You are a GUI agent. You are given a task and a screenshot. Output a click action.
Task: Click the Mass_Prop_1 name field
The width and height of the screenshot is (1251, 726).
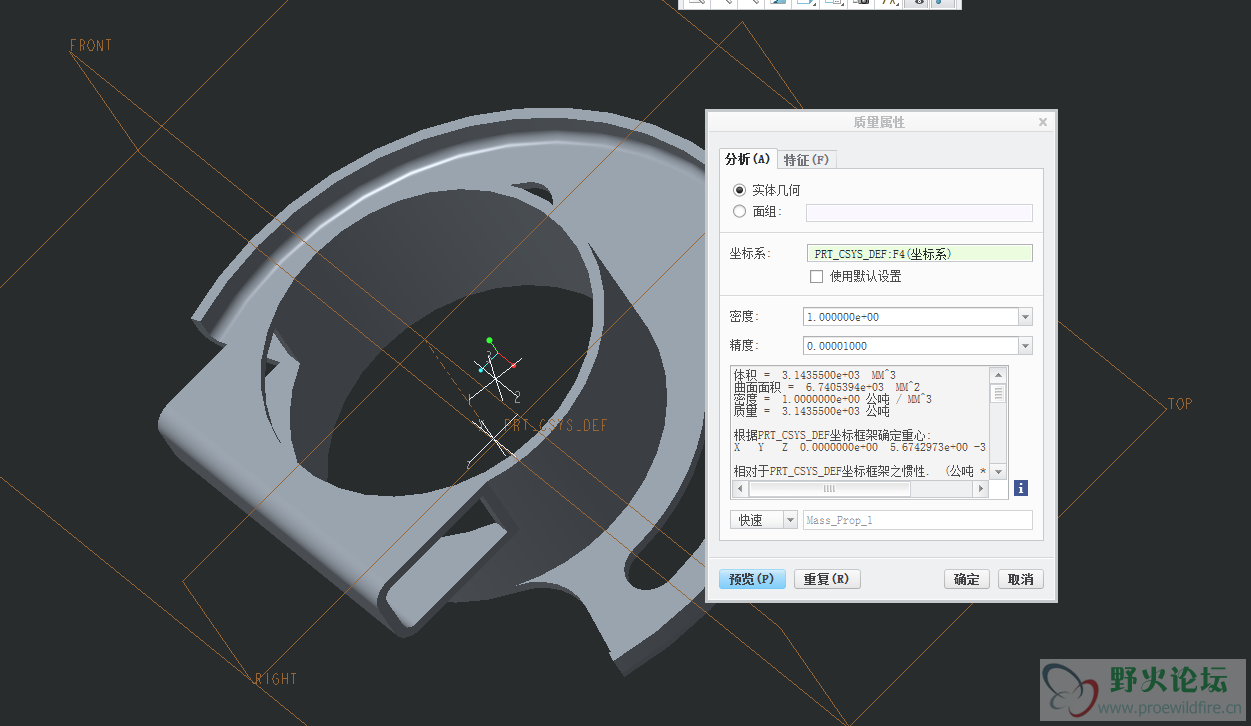[918, 520]
